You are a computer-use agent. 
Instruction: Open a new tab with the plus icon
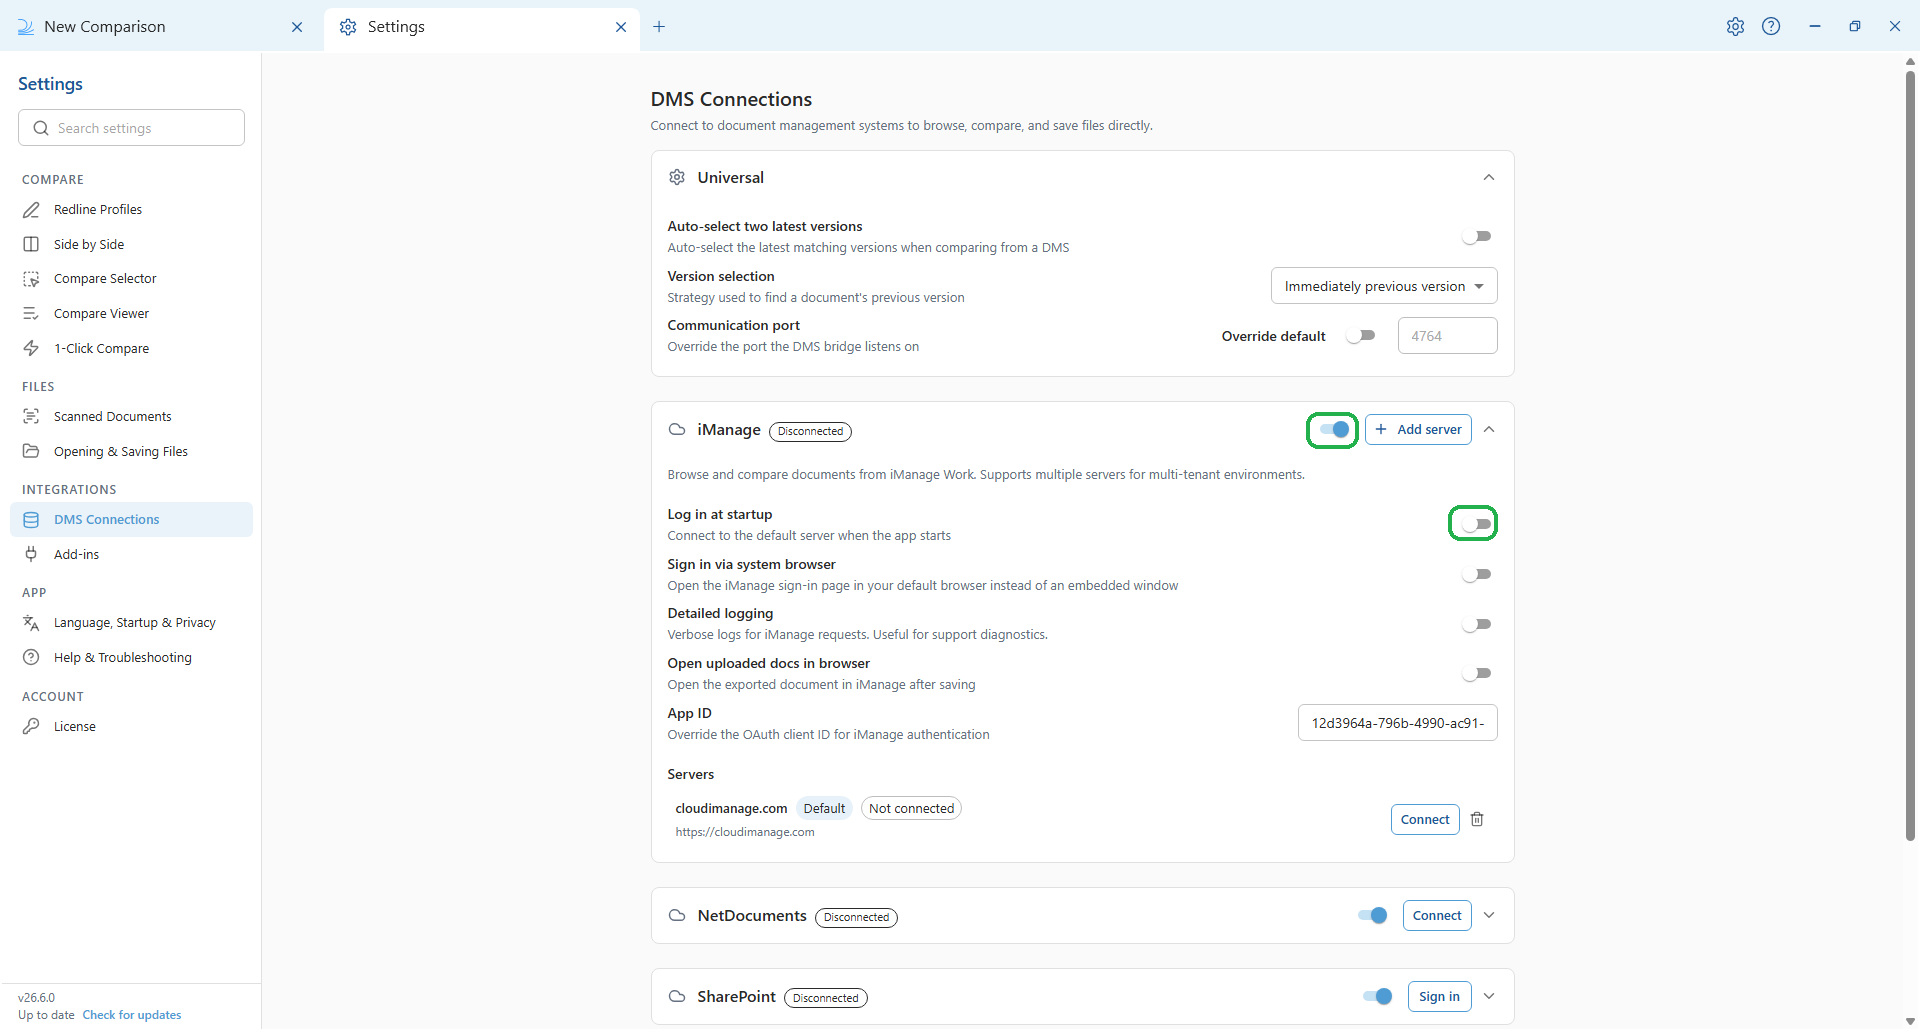659,27
